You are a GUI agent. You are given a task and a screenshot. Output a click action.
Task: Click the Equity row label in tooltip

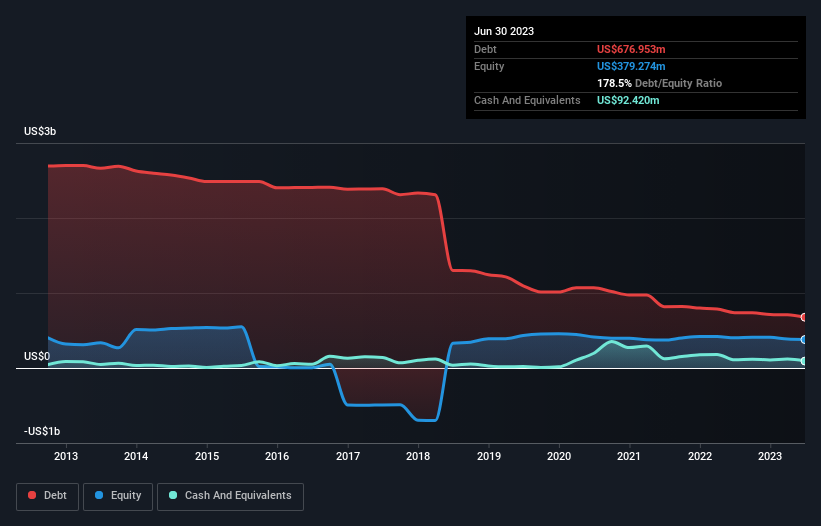click(x=489, y=66)
